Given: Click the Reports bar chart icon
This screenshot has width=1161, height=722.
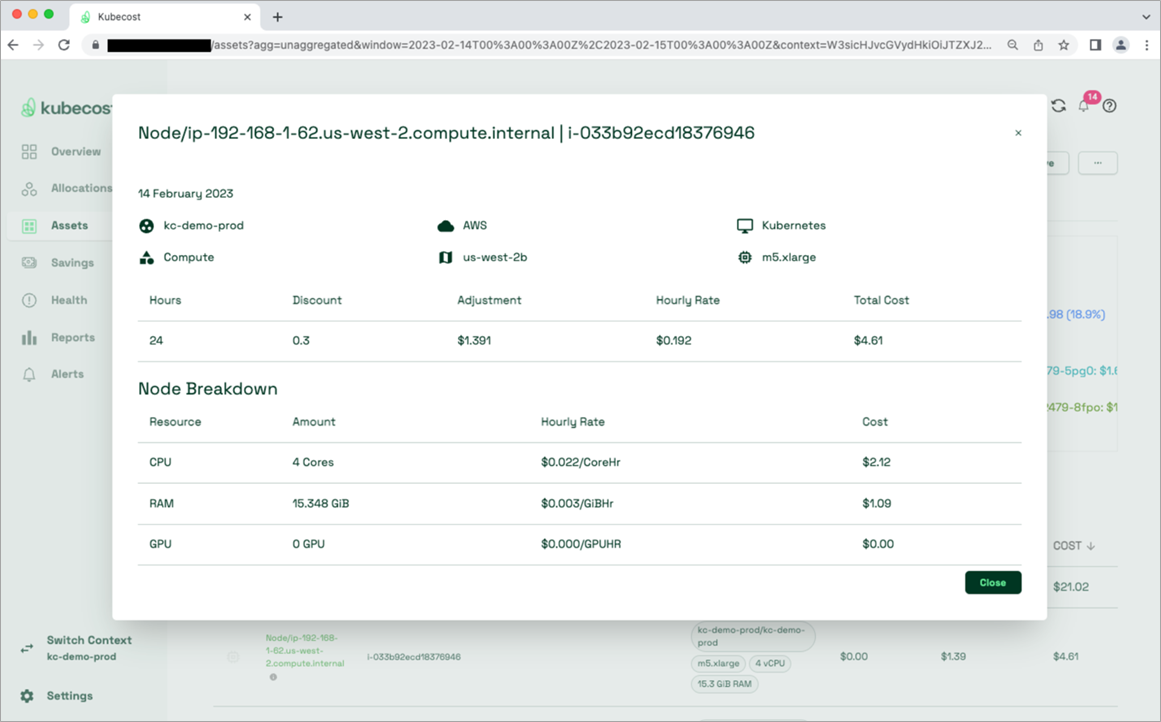Looking at the screenshot, I should tap(29, 338).
